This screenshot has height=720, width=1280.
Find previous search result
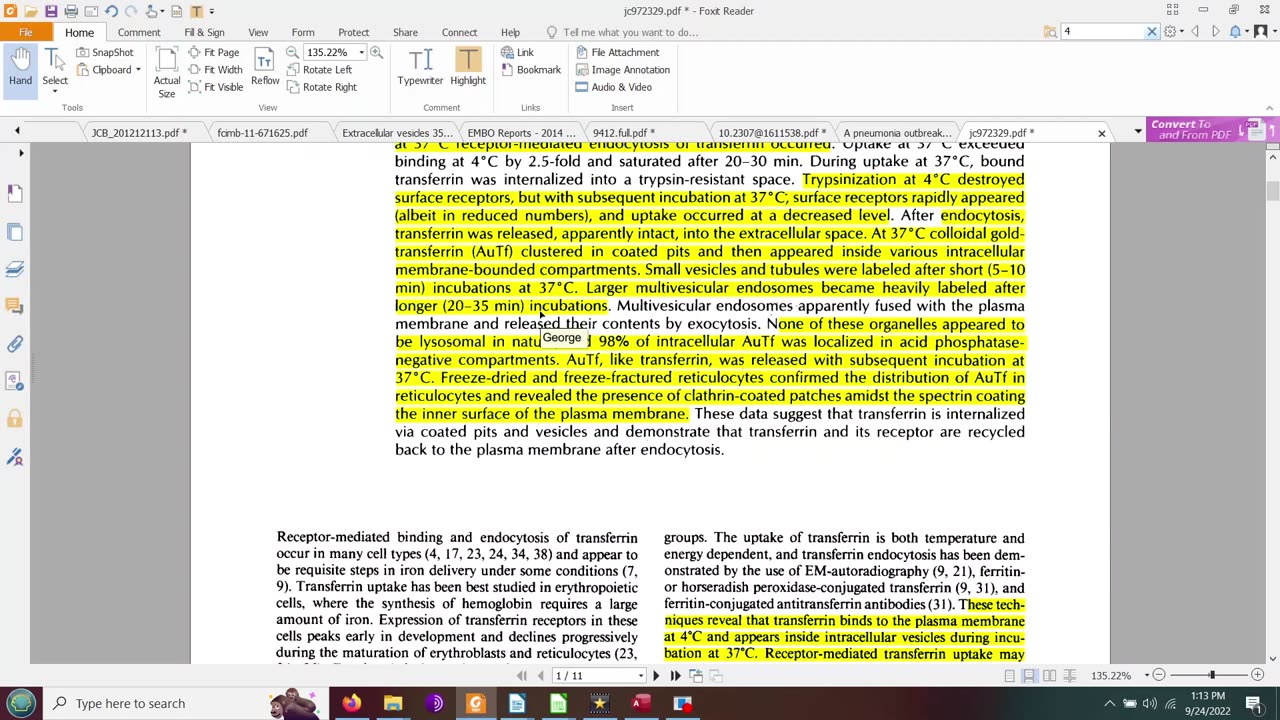(1195, 32)
